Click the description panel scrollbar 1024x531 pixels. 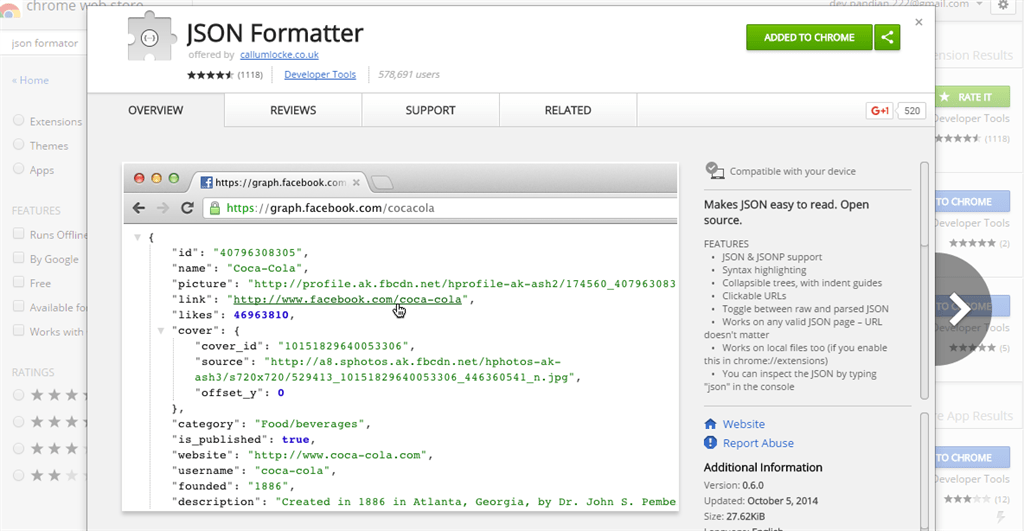[924, 281]
